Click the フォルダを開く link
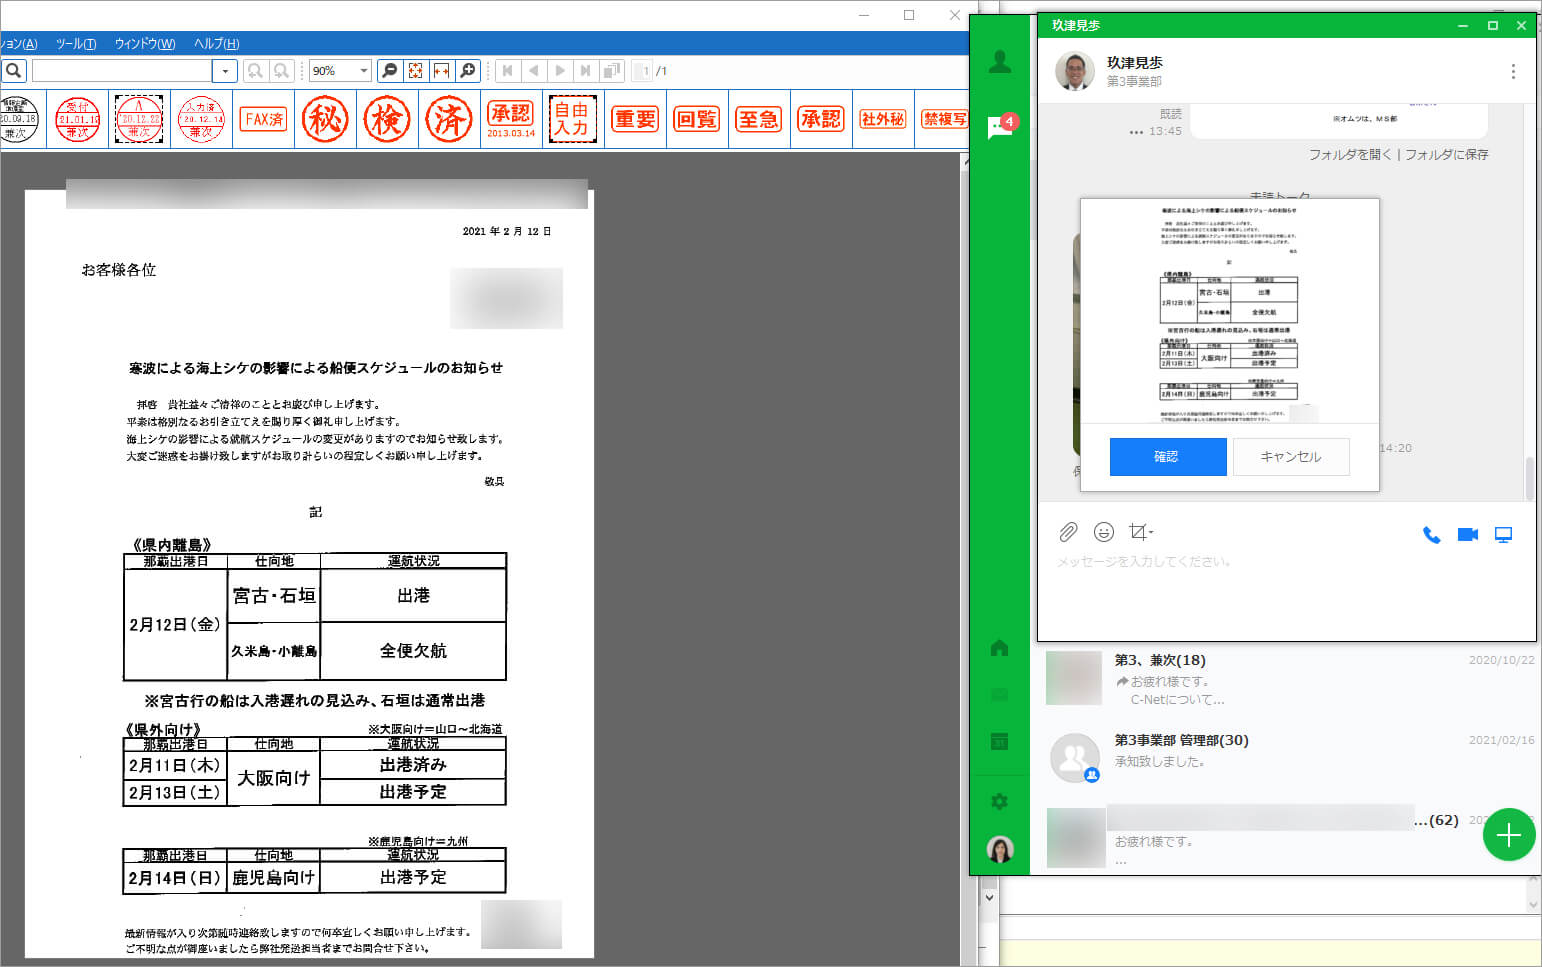This screenshot has width=1542, height=967. point(1349,155)
